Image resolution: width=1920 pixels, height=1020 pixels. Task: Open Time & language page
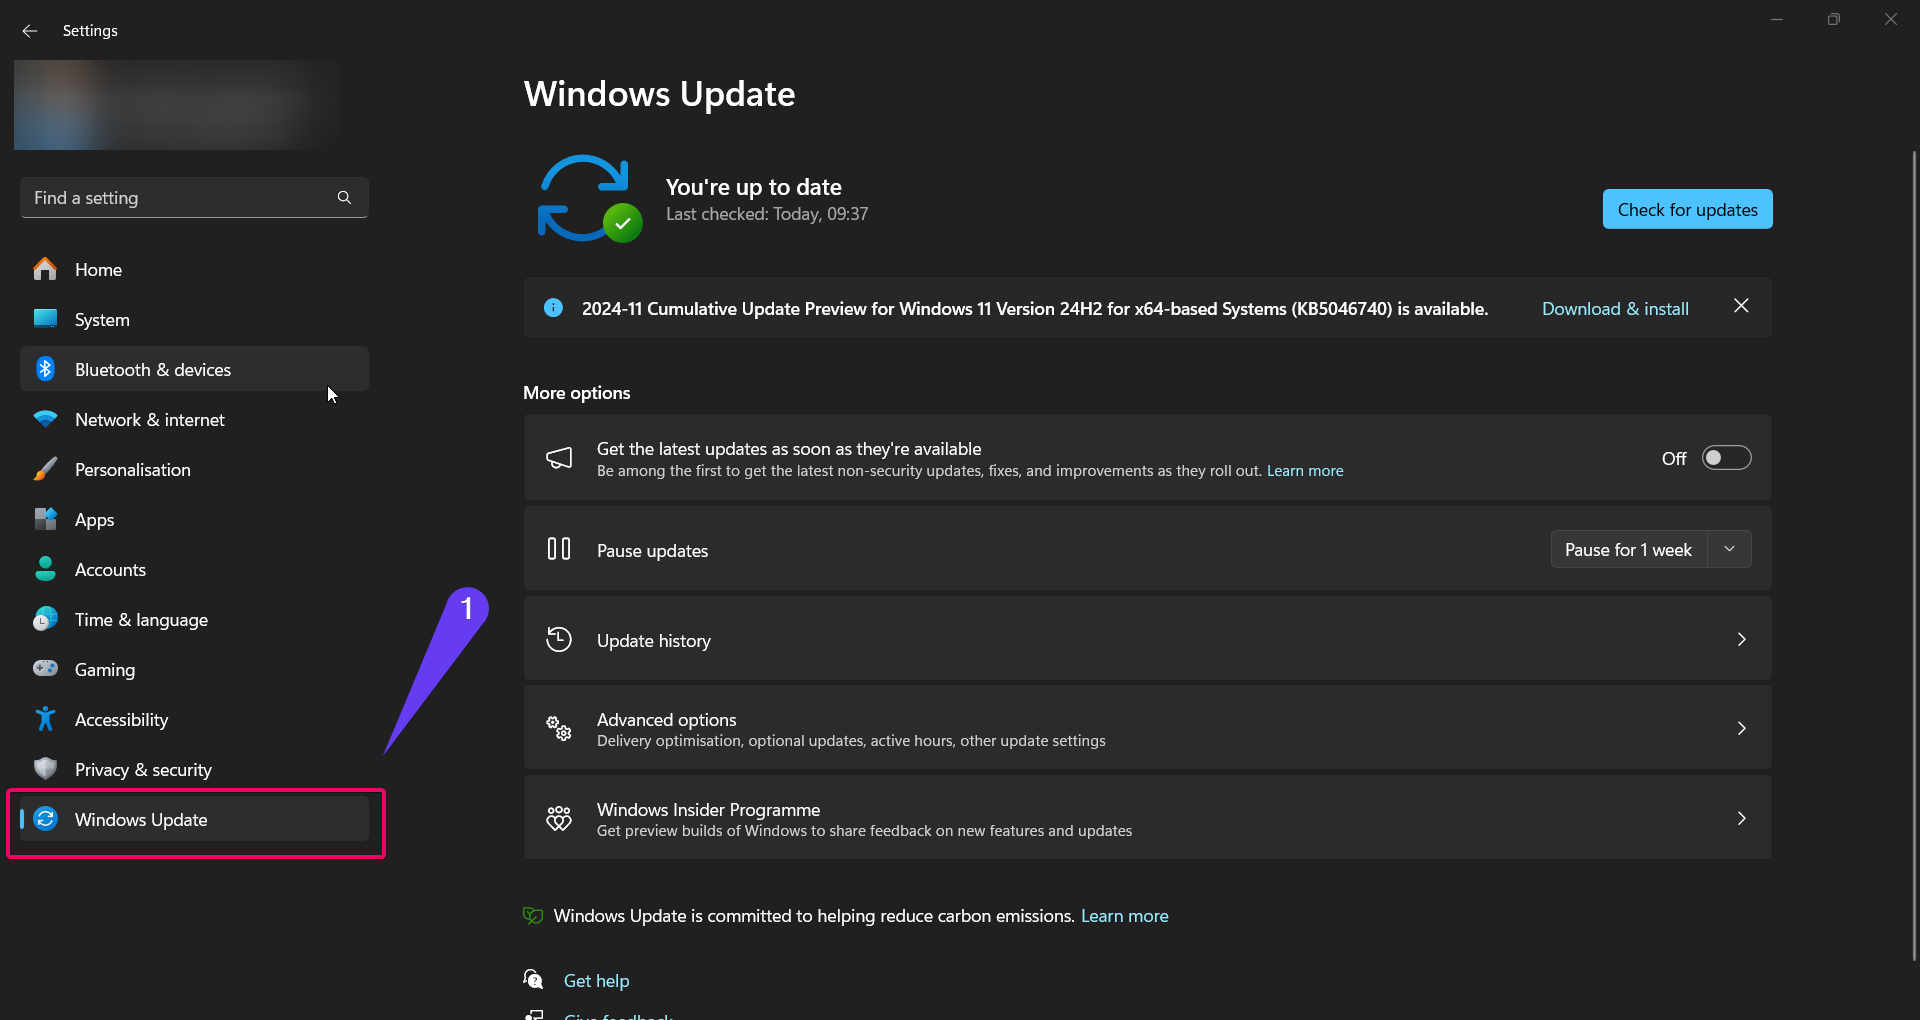194,619
